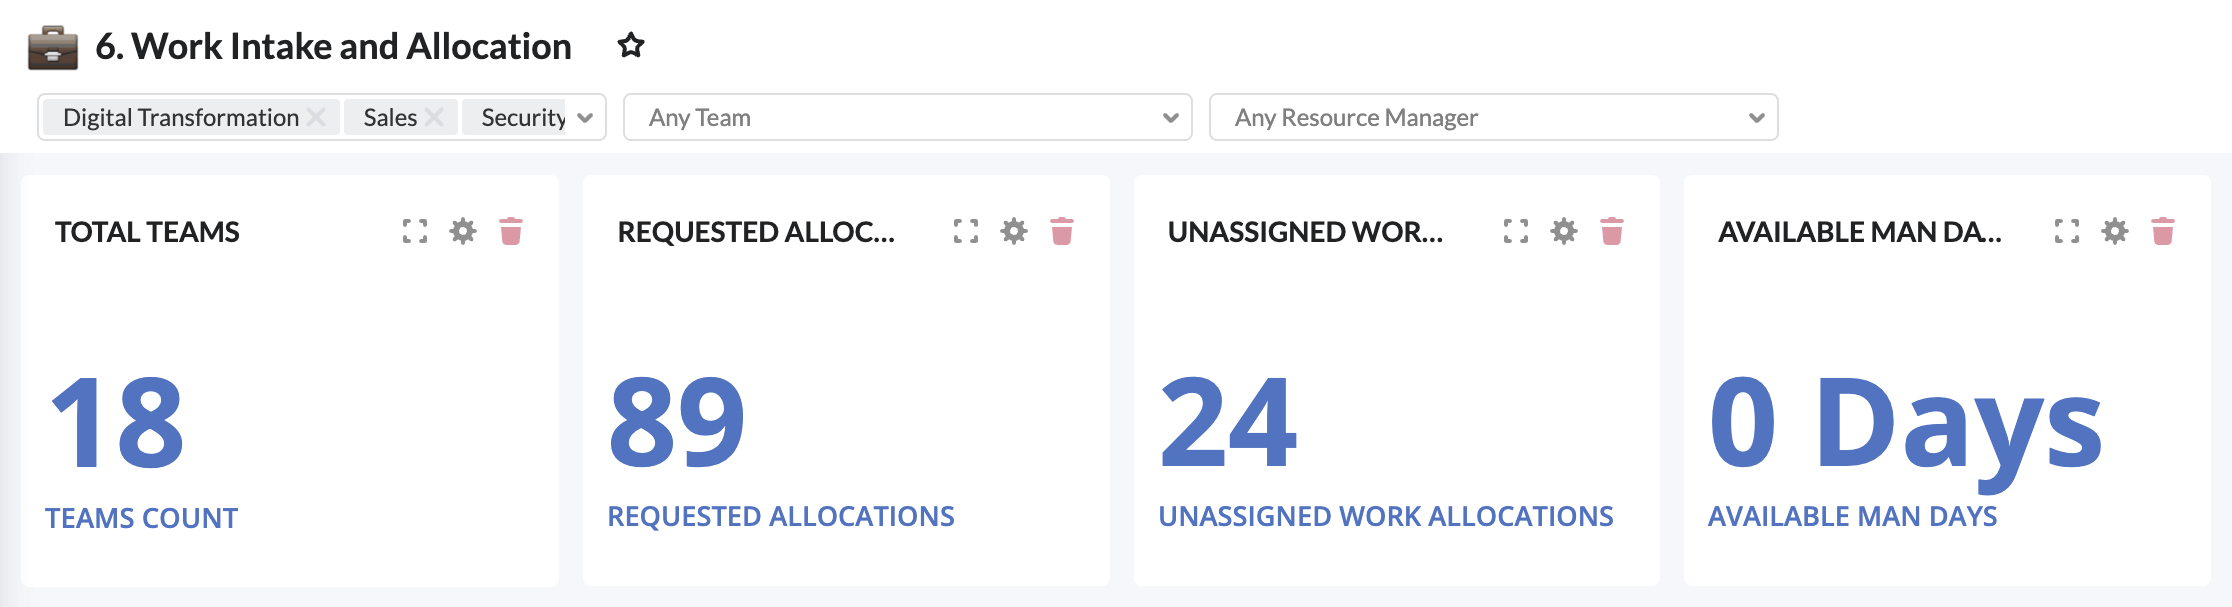
Task: Expand the Total Teams widget to fullscreen
Action: [415, 232]
